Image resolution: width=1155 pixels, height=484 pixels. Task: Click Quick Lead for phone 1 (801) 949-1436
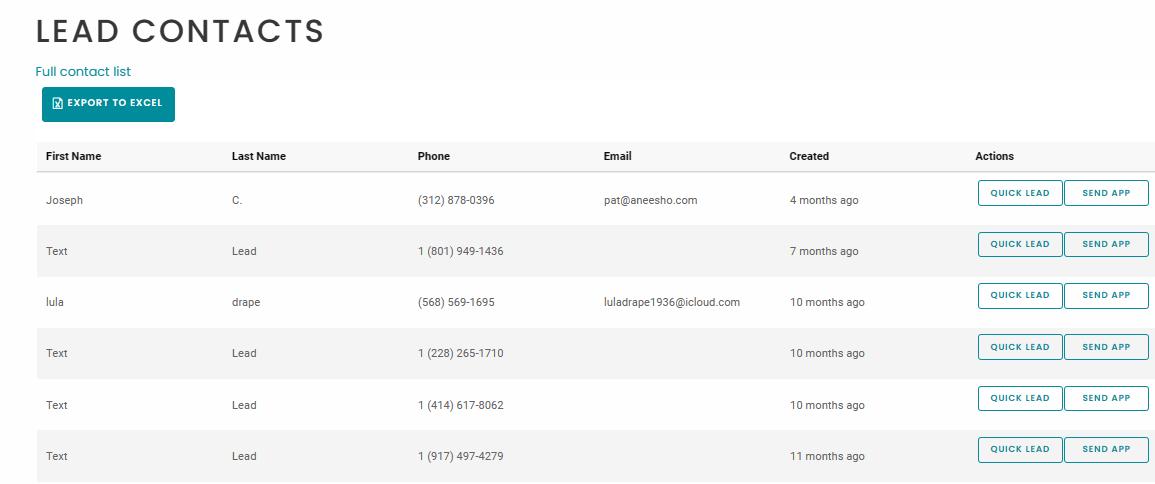1019,244
